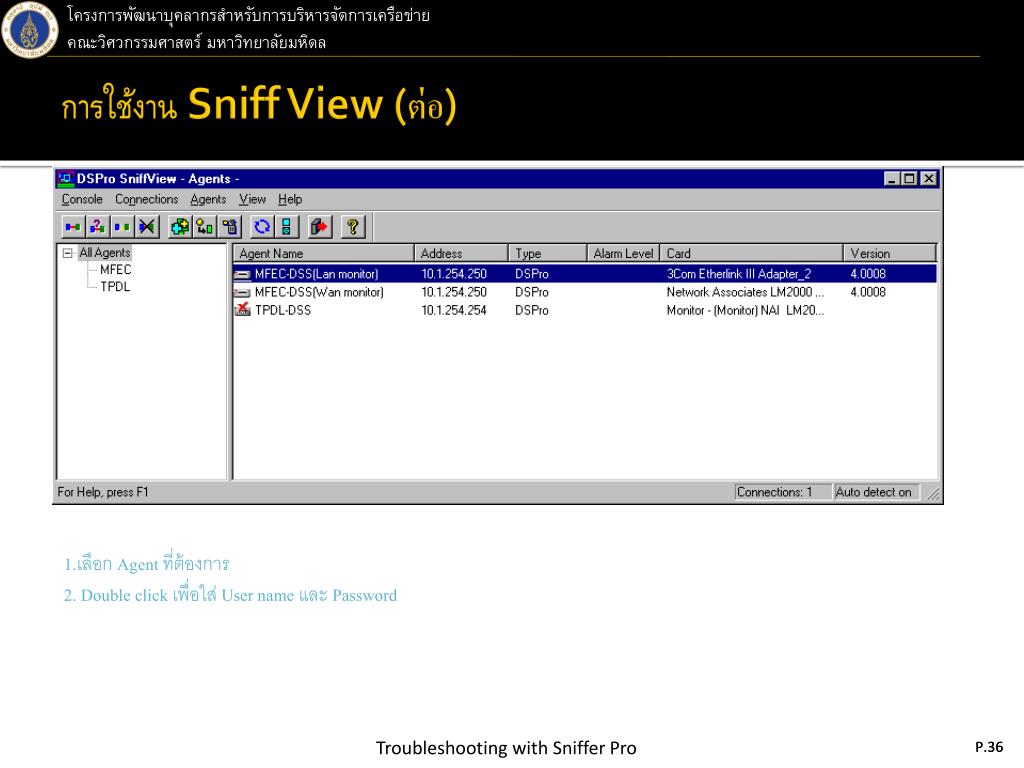Click the Connections: 1 status bar pane
This screenshot has height=768, width=1024.
[782, 492]
